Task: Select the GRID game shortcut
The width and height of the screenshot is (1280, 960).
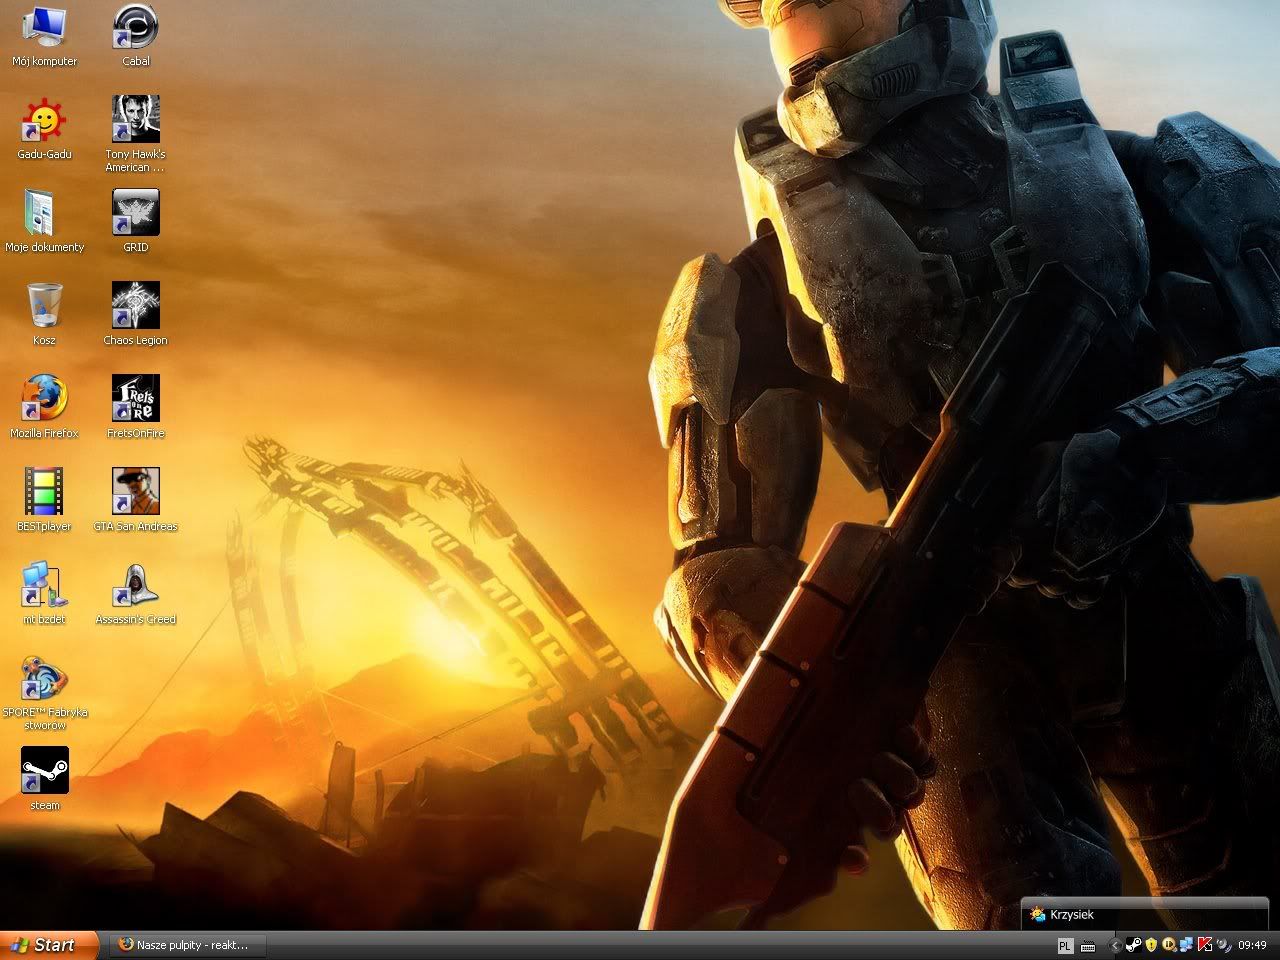Action: (136, 222)
